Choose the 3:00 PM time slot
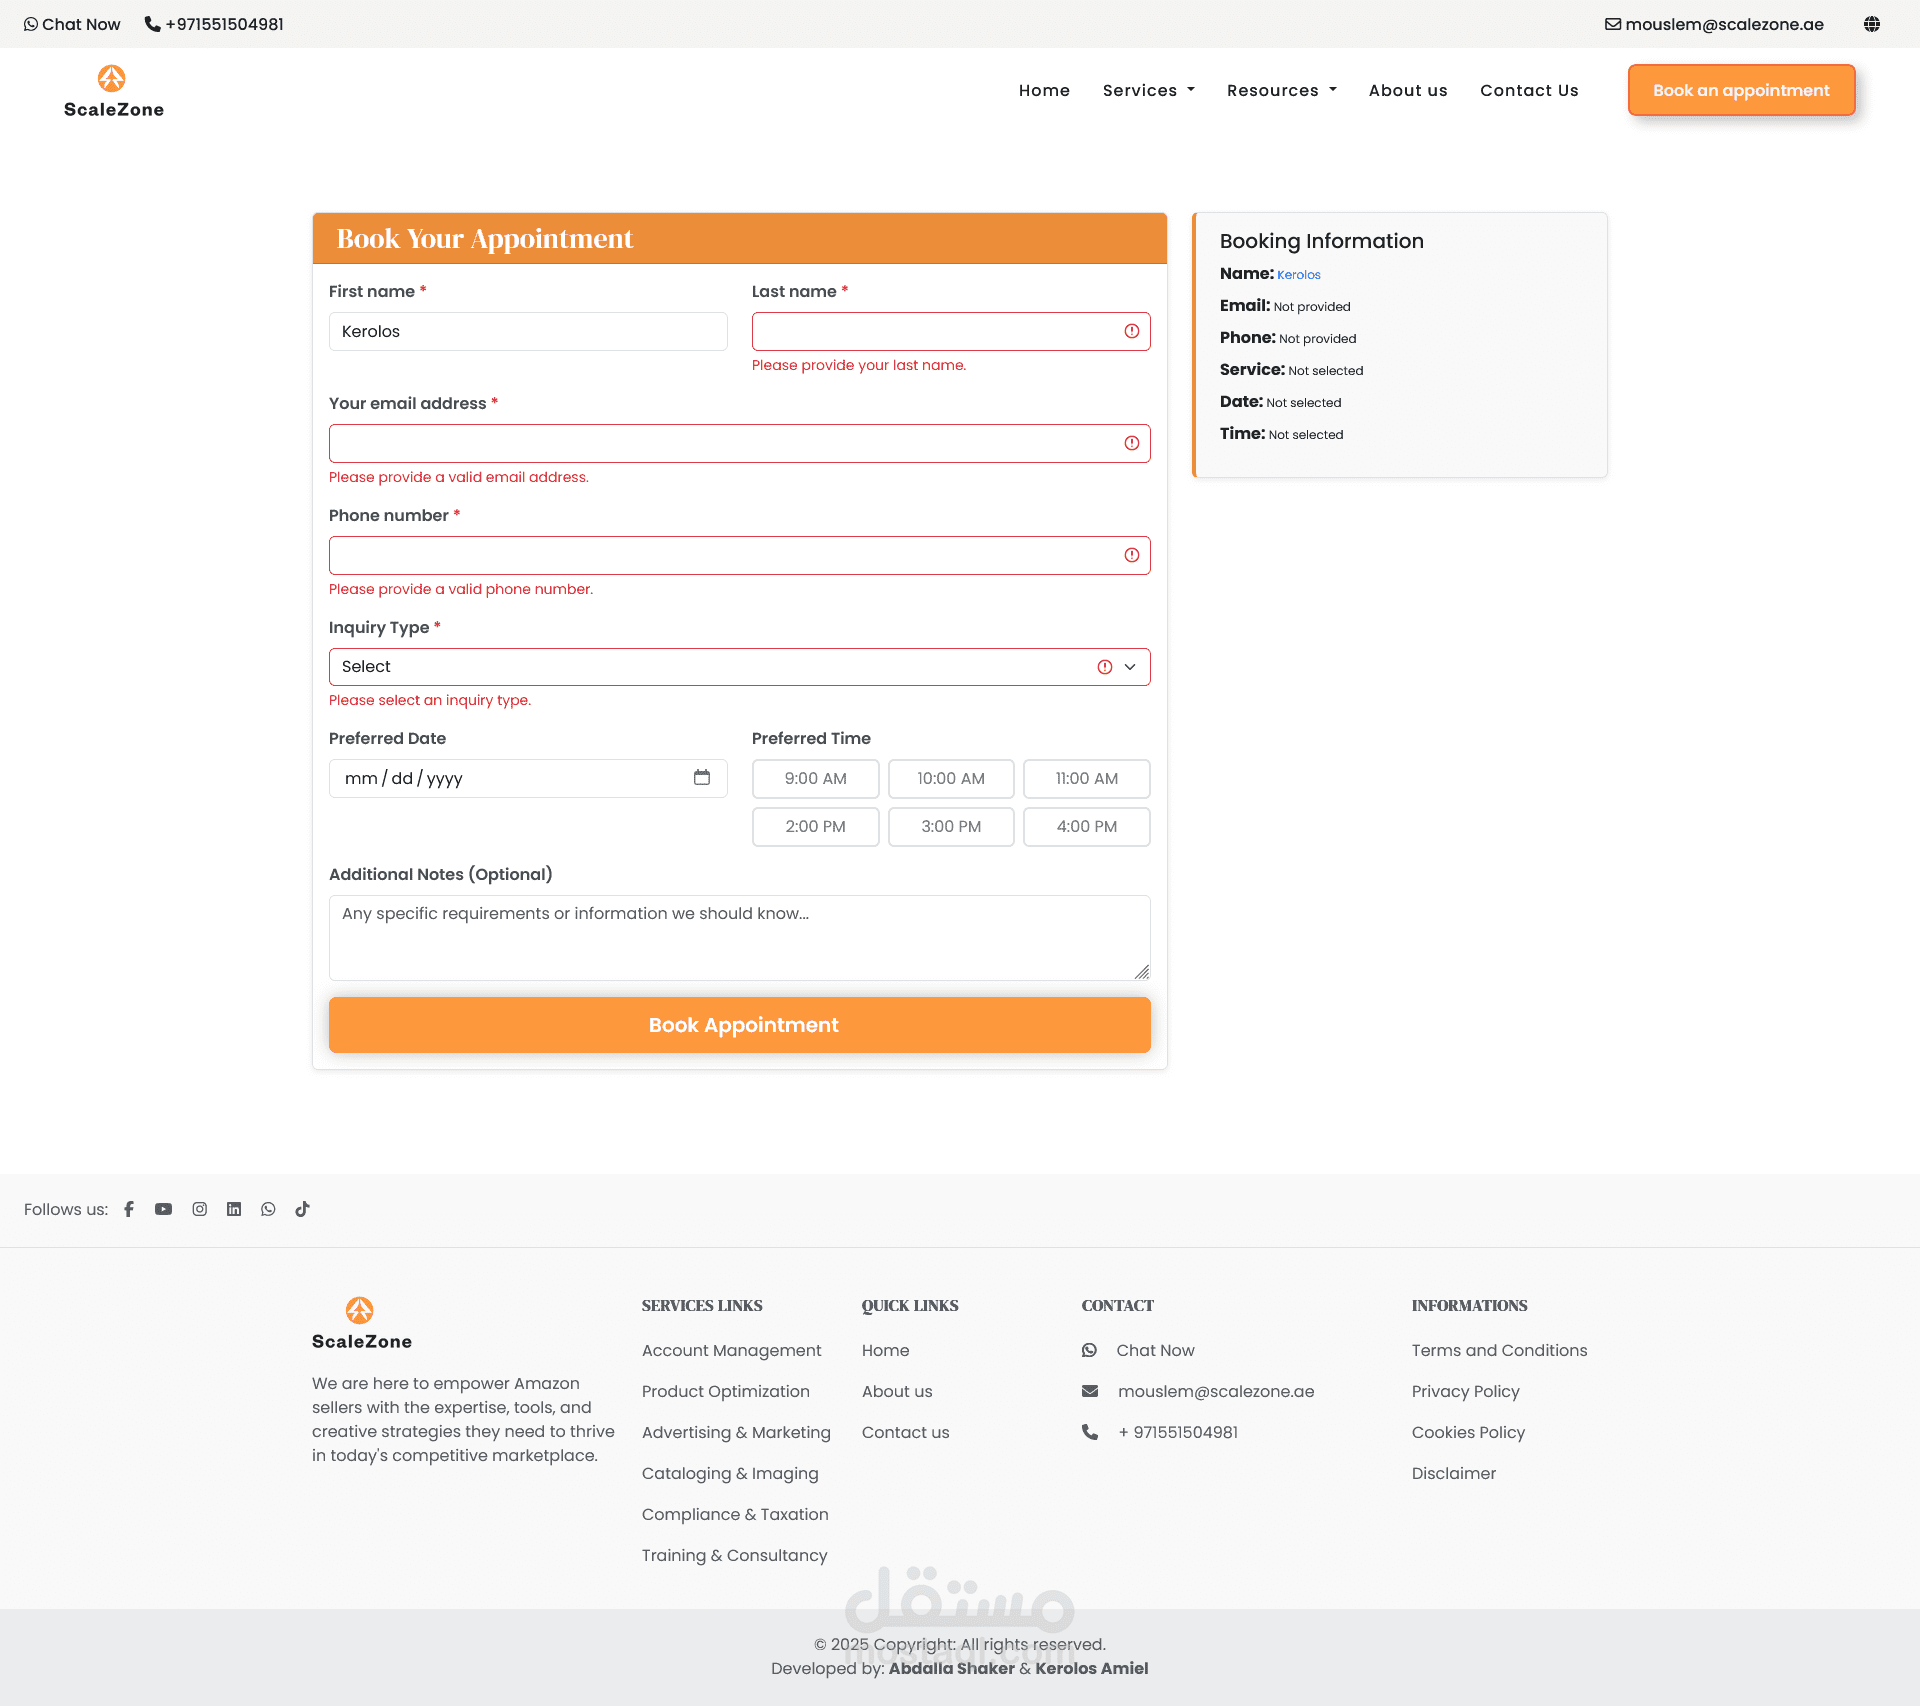 coord(950,826)
